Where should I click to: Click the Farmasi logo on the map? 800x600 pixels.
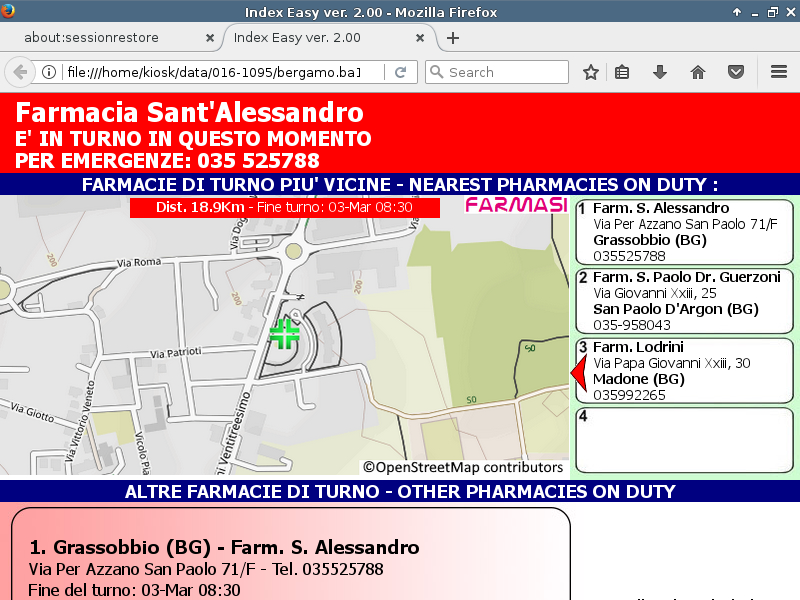pos(516,206)
